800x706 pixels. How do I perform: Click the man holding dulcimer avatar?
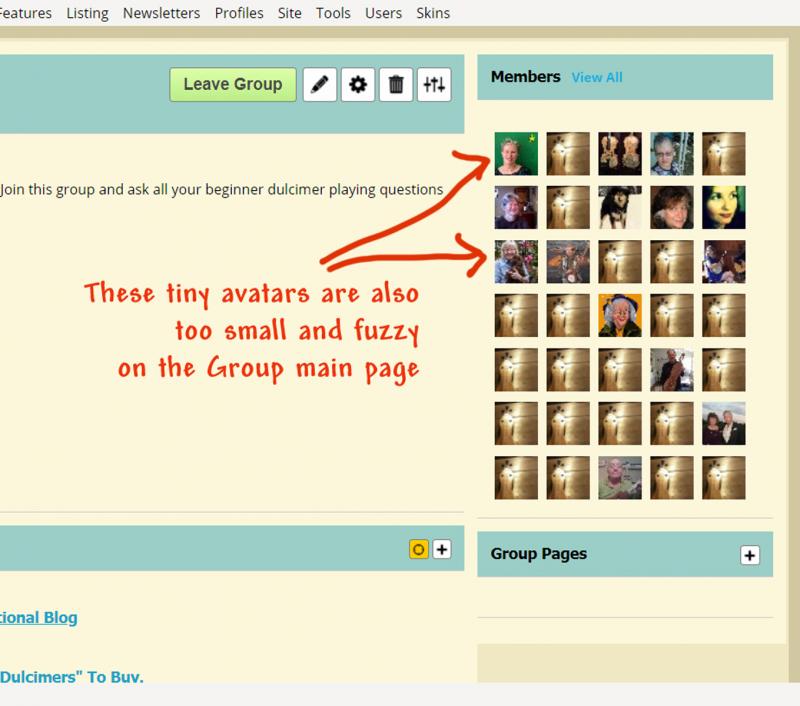671,370
